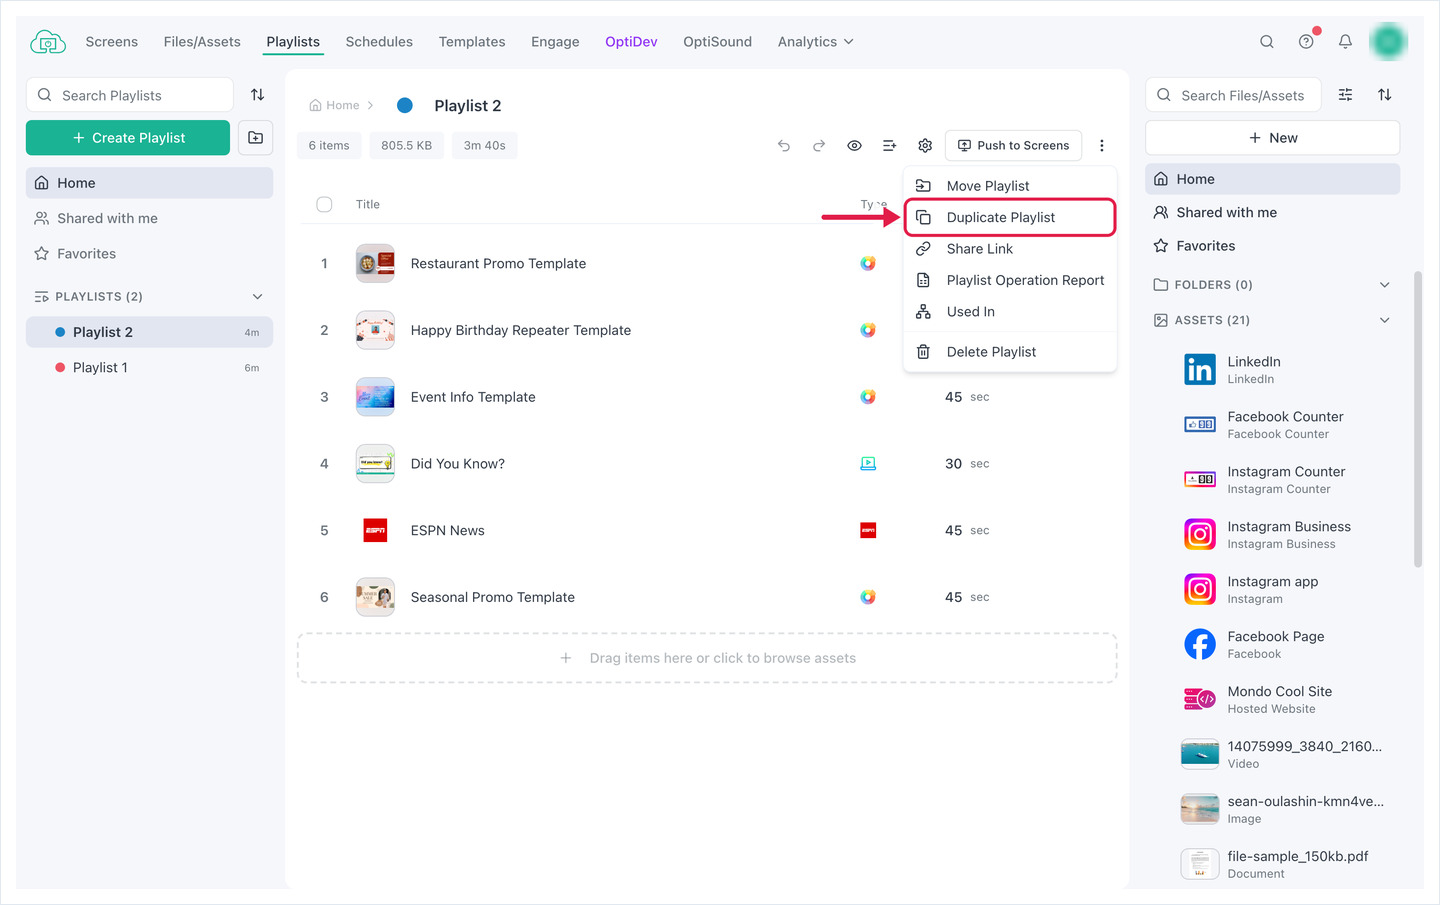Viewport: 1440px width, 905px height.
Task: Click the sort playlists arrows icon
Action: [x=257, y=95]
